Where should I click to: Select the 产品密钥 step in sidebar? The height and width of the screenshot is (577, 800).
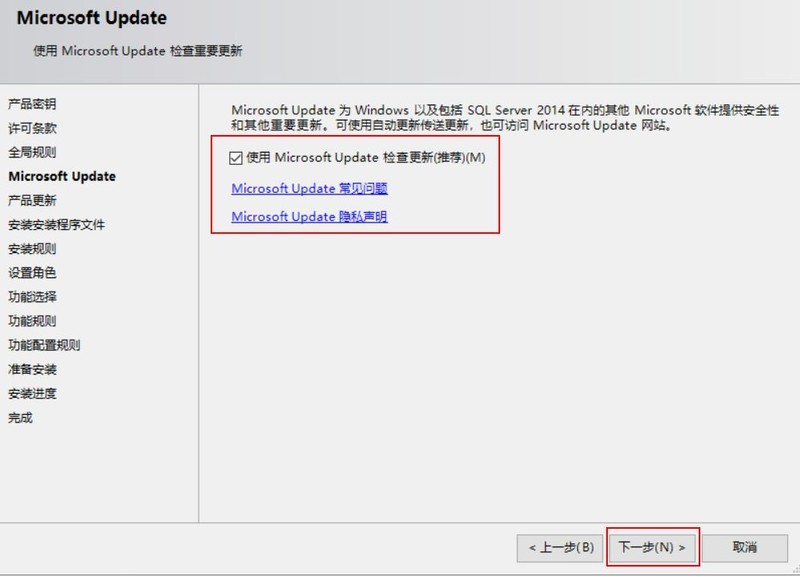[32, 104]
